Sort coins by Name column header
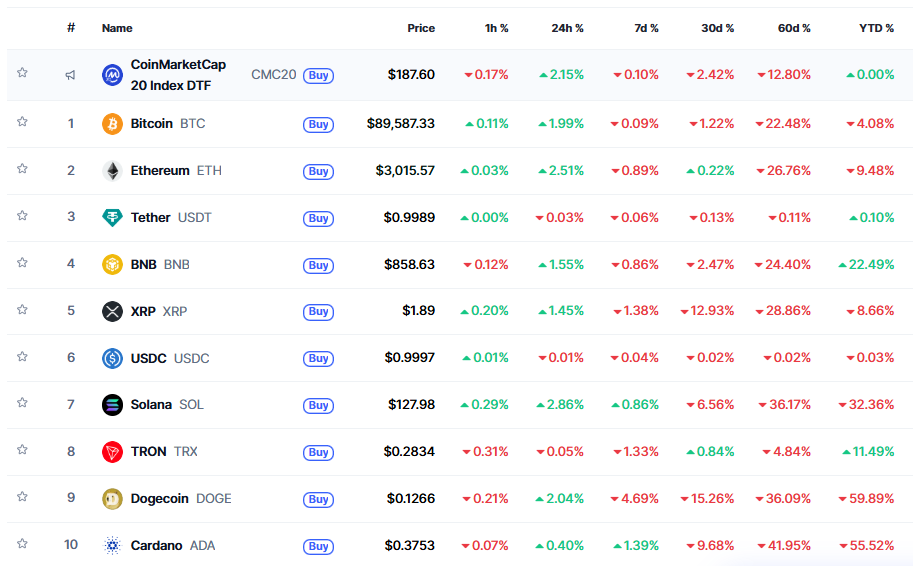The width and height of the screenshot is (913, 566). (117, 28)
